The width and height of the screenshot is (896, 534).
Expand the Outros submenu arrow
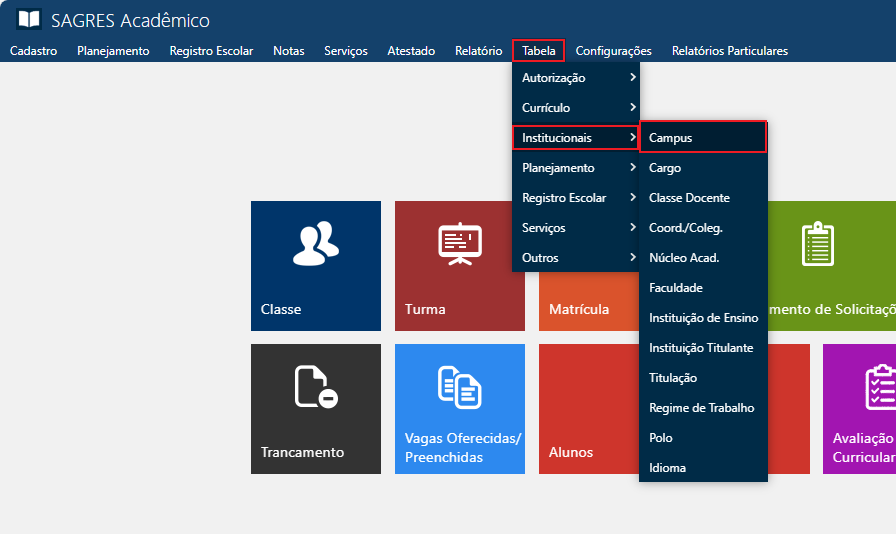[x=632, y=258]
